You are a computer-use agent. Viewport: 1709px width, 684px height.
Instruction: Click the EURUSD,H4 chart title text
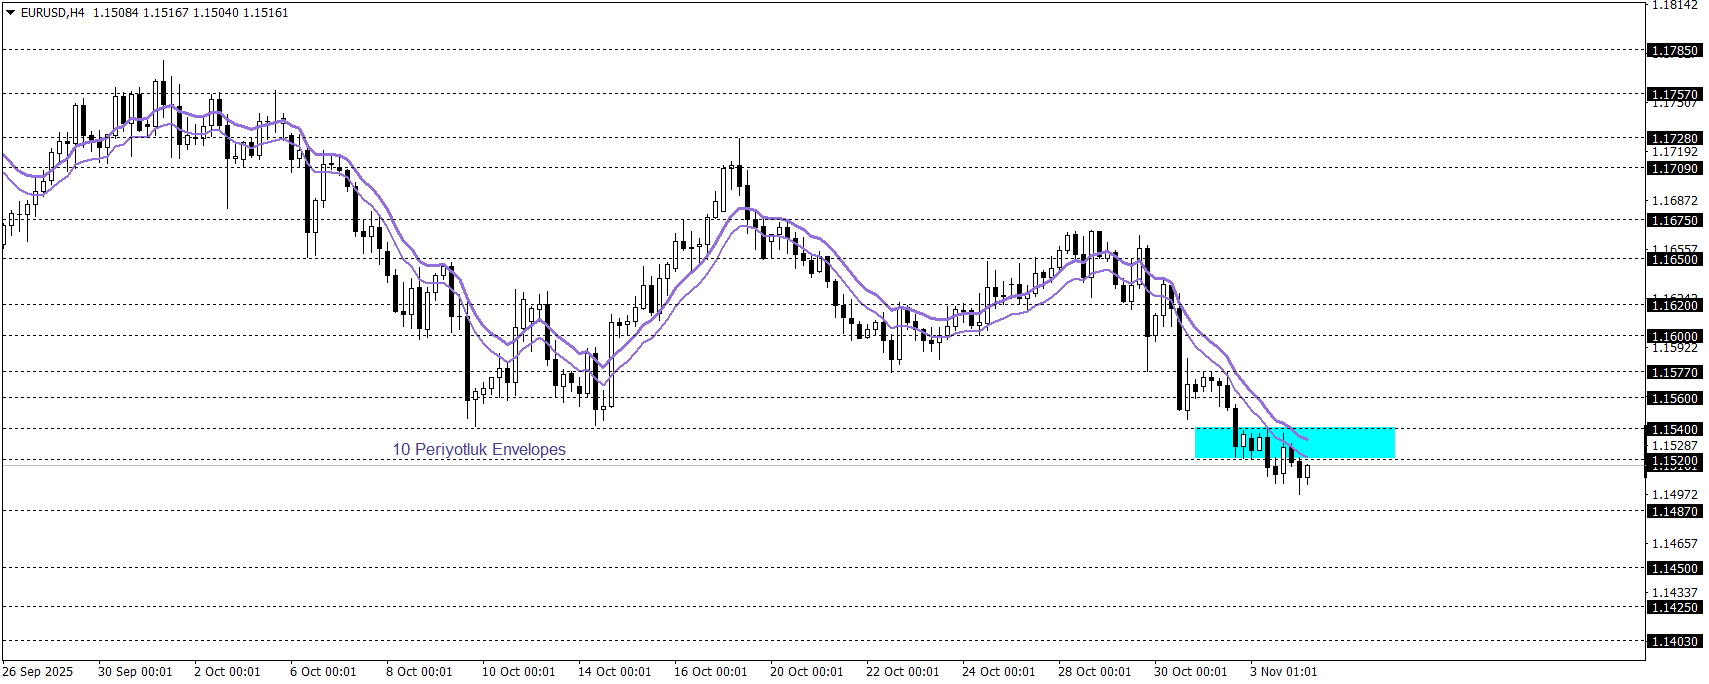tap(53, 13)
